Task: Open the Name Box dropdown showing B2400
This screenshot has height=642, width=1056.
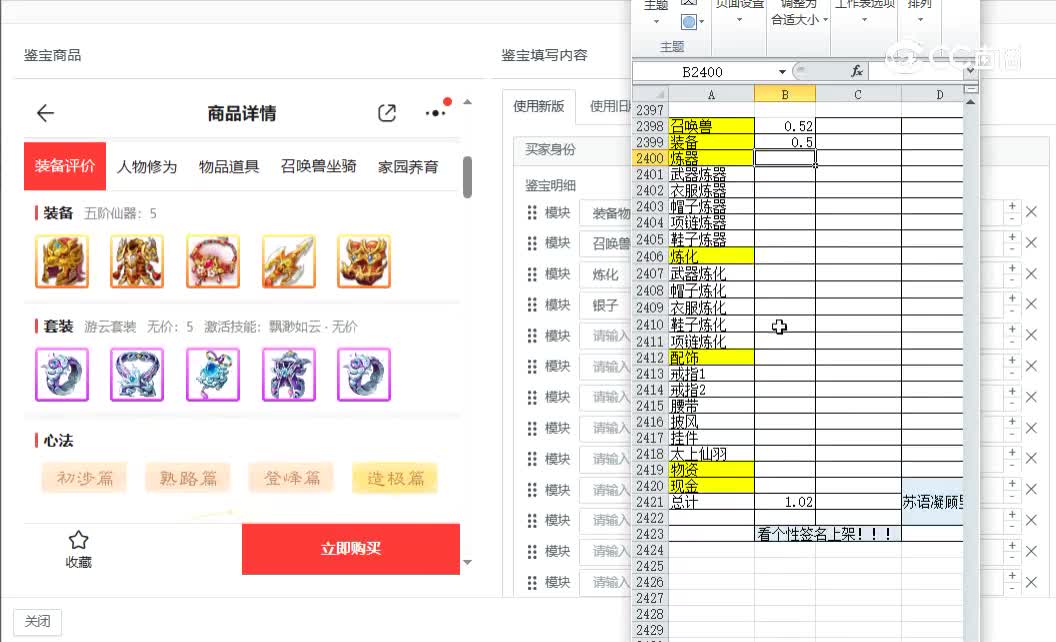Action: point(782,71)
